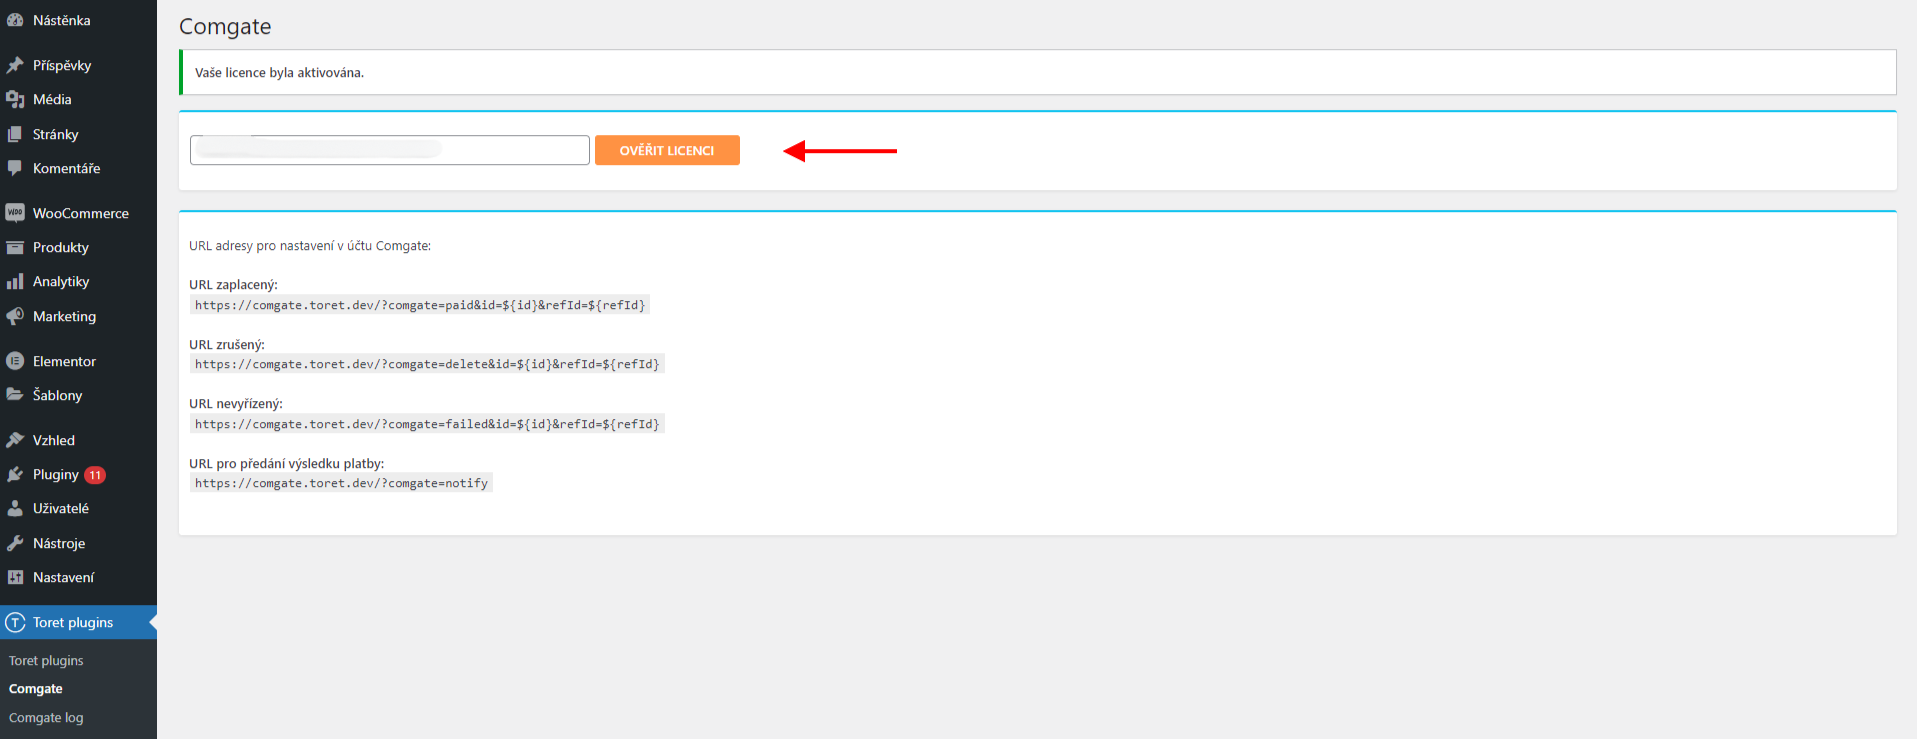Open the Komentáře section
Screen dimensions: 1917x739
coord(66,168)
